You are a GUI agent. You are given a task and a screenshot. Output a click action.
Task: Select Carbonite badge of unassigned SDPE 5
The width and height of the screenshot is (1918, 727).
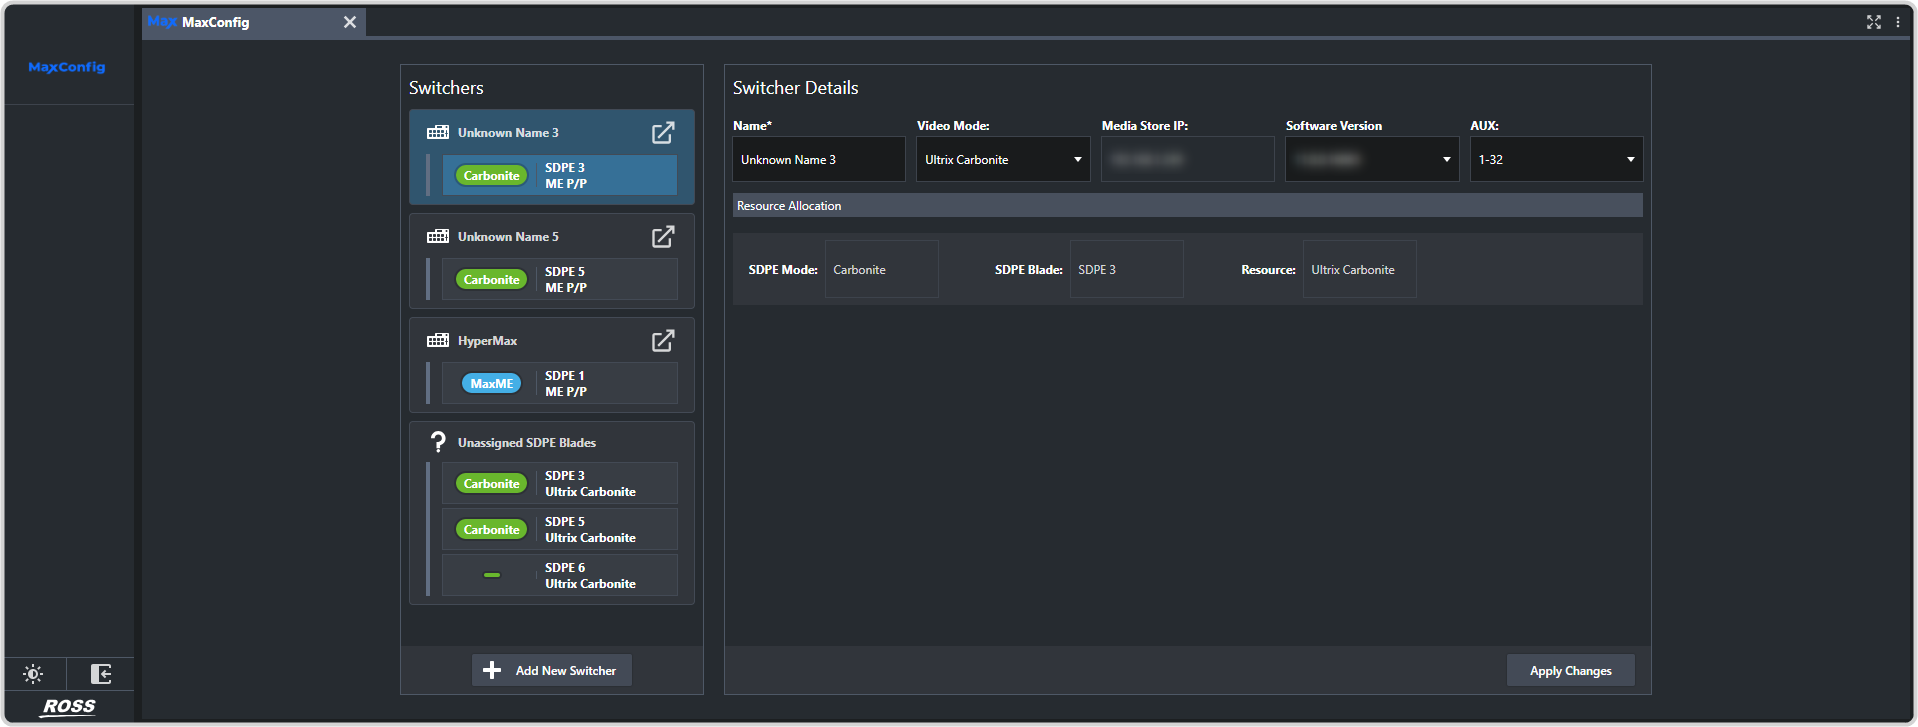tap(492, 530)
